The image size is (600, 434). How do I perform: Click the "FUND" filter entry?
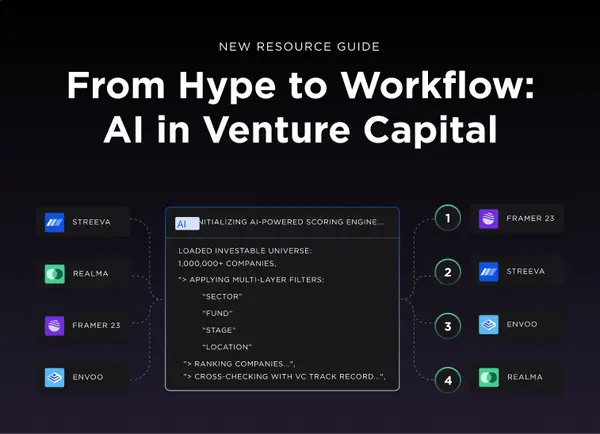coord(217,313)
